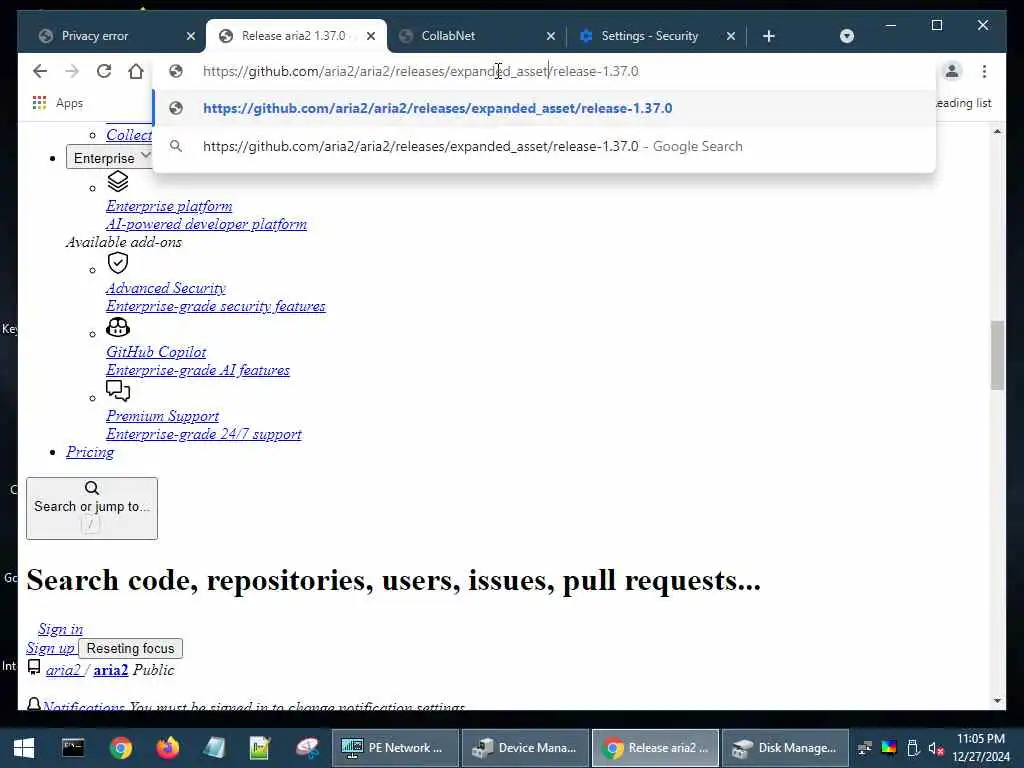Open the taskbar clock and date
Screen dimensions: 1024x768
[x=982, y=748]
